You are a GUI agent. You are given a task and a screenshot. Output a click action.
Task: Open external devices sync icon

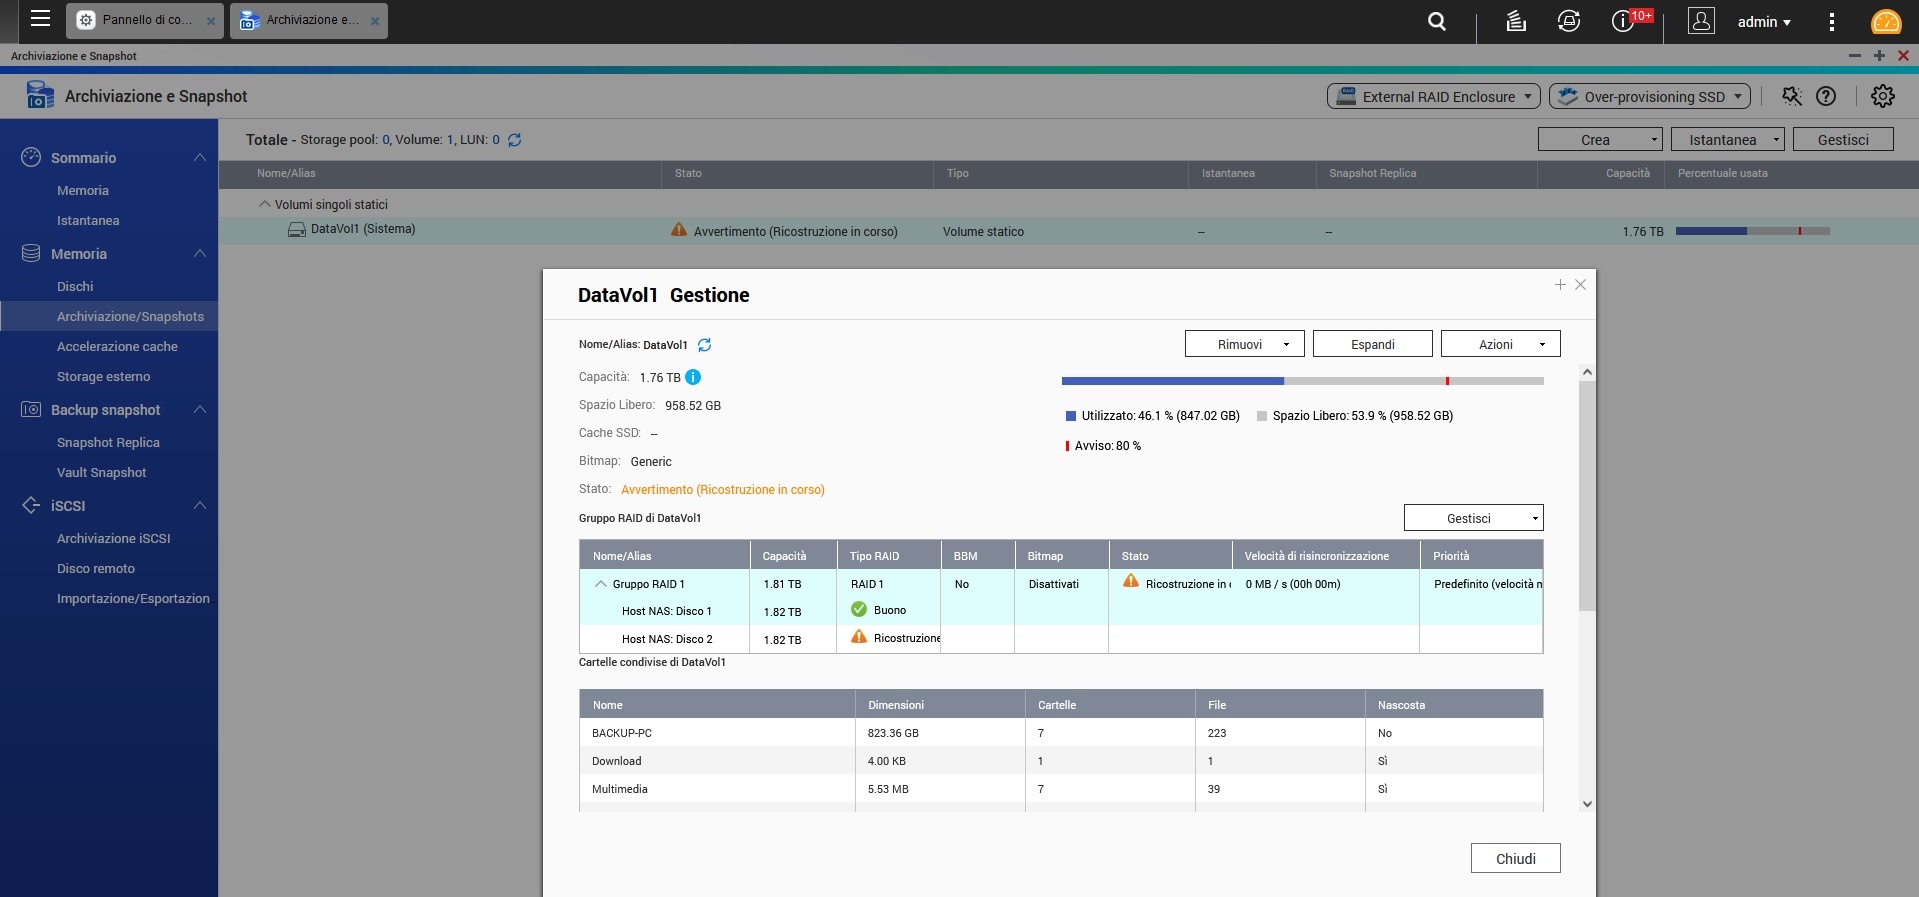pyautogui.click(x=1569, y=21)
